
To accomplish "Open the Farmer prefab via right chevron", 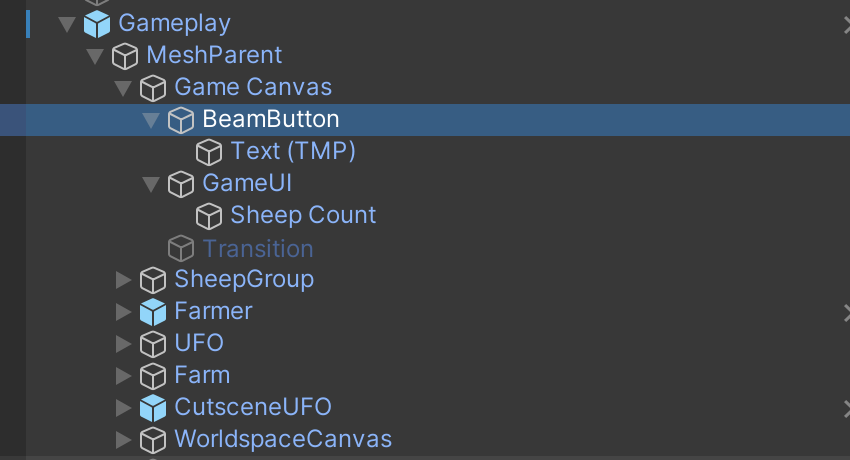I will [x=845, y=312].
